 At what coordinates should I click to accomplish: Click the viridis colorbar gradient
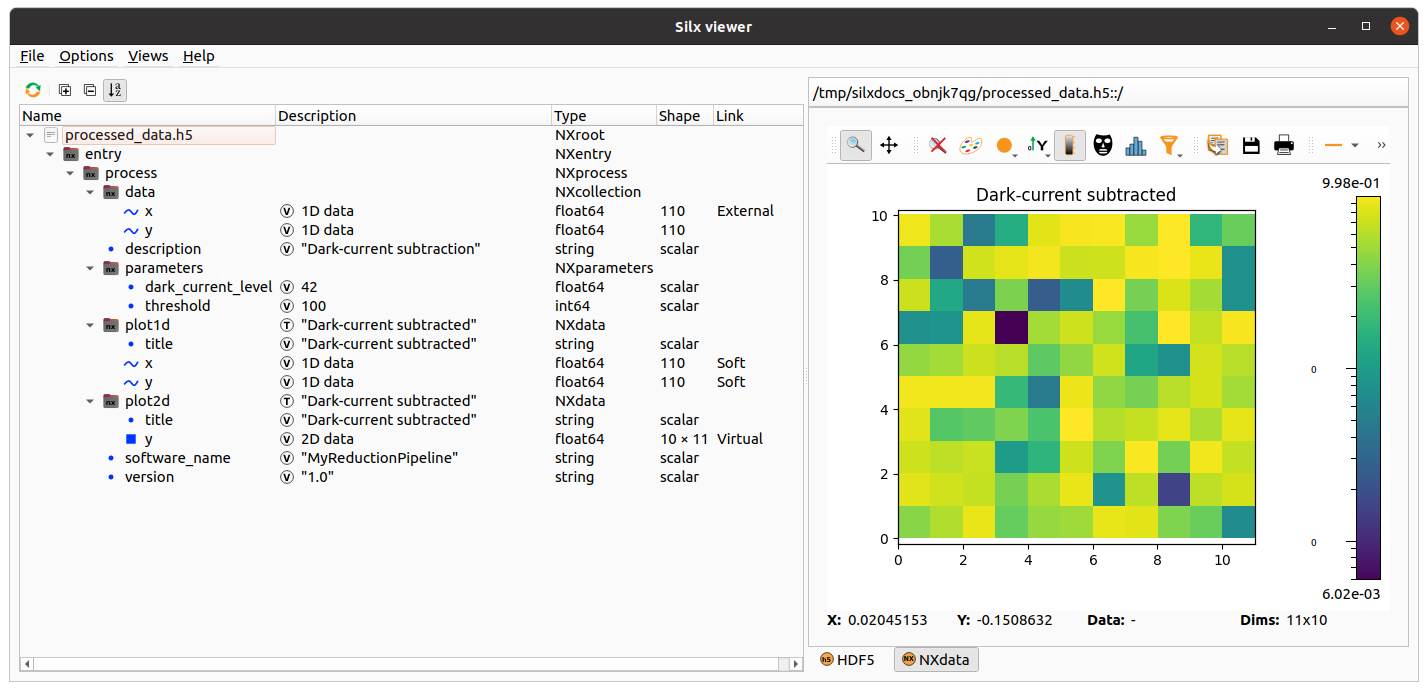[x=1368, y=388]
